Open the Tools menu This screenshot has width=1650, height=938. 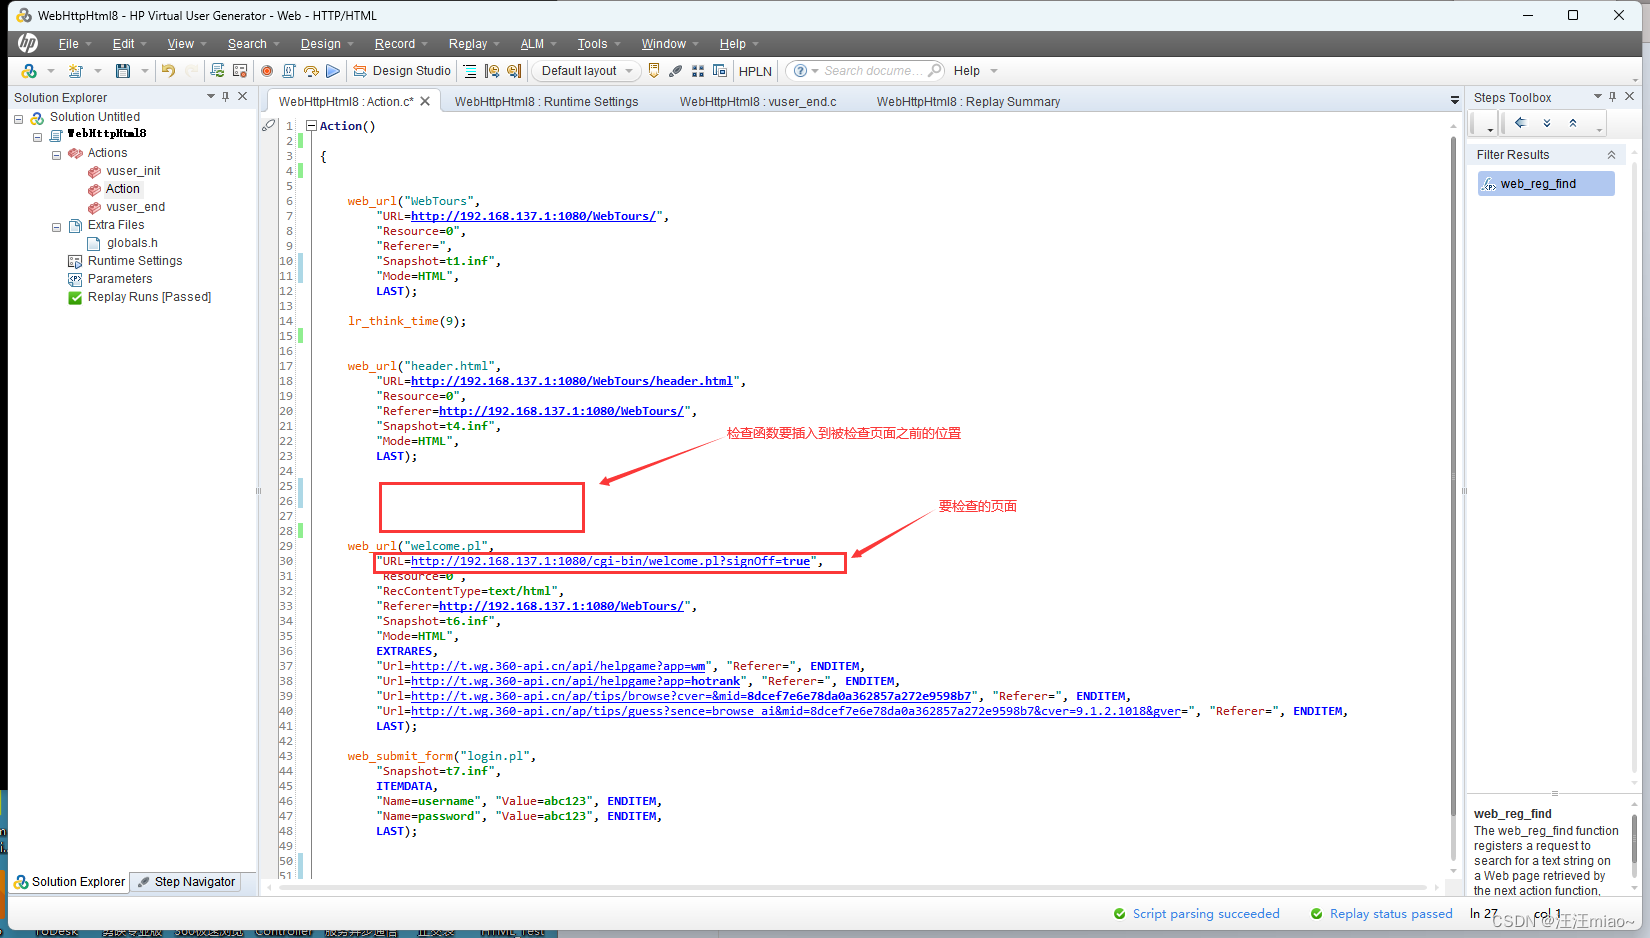592,44
